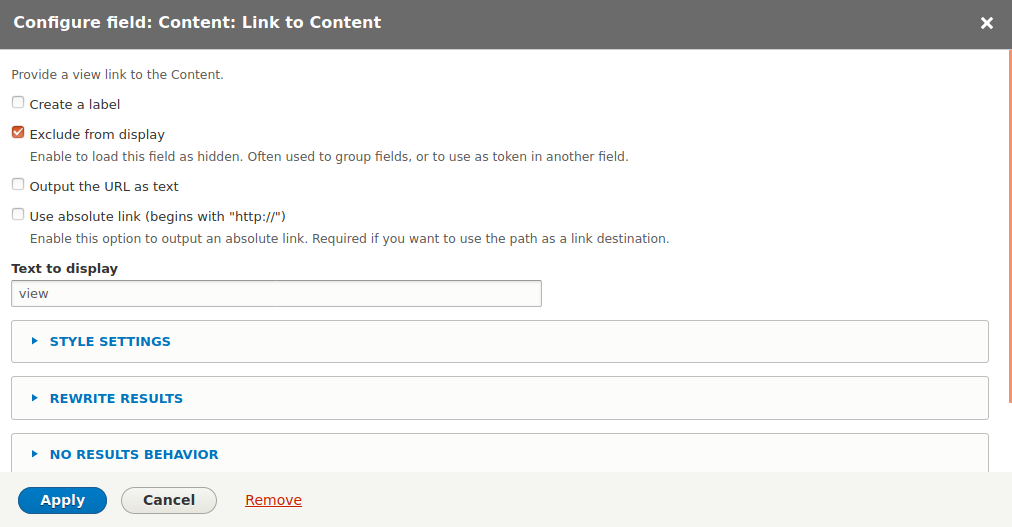
Task: Click the Apply button
Action: pos(62,500)
